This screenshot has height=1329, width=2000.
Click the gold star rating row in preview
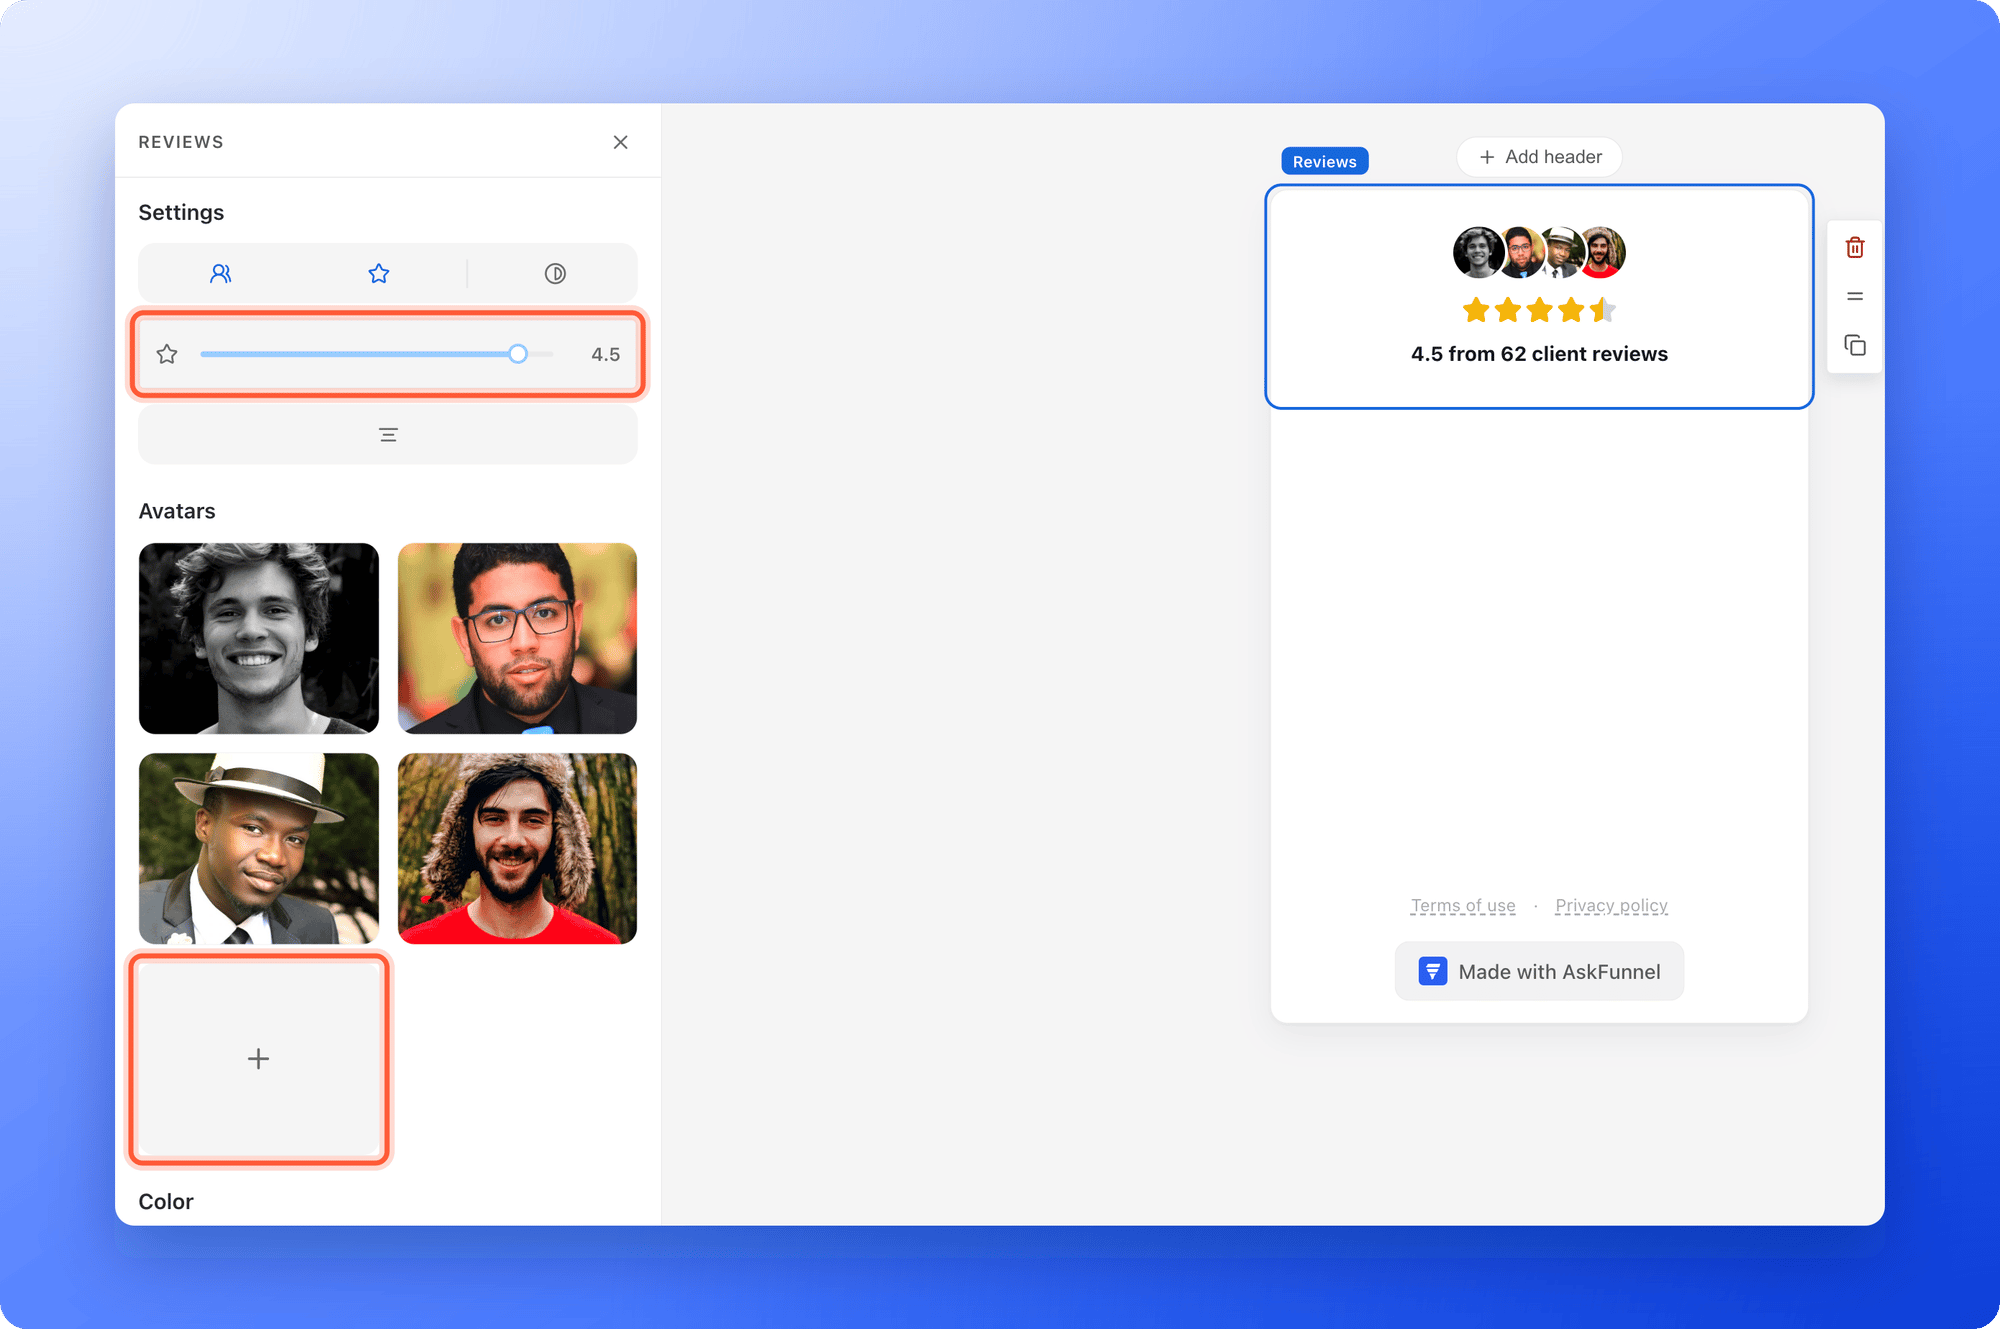pos(1539,310)
